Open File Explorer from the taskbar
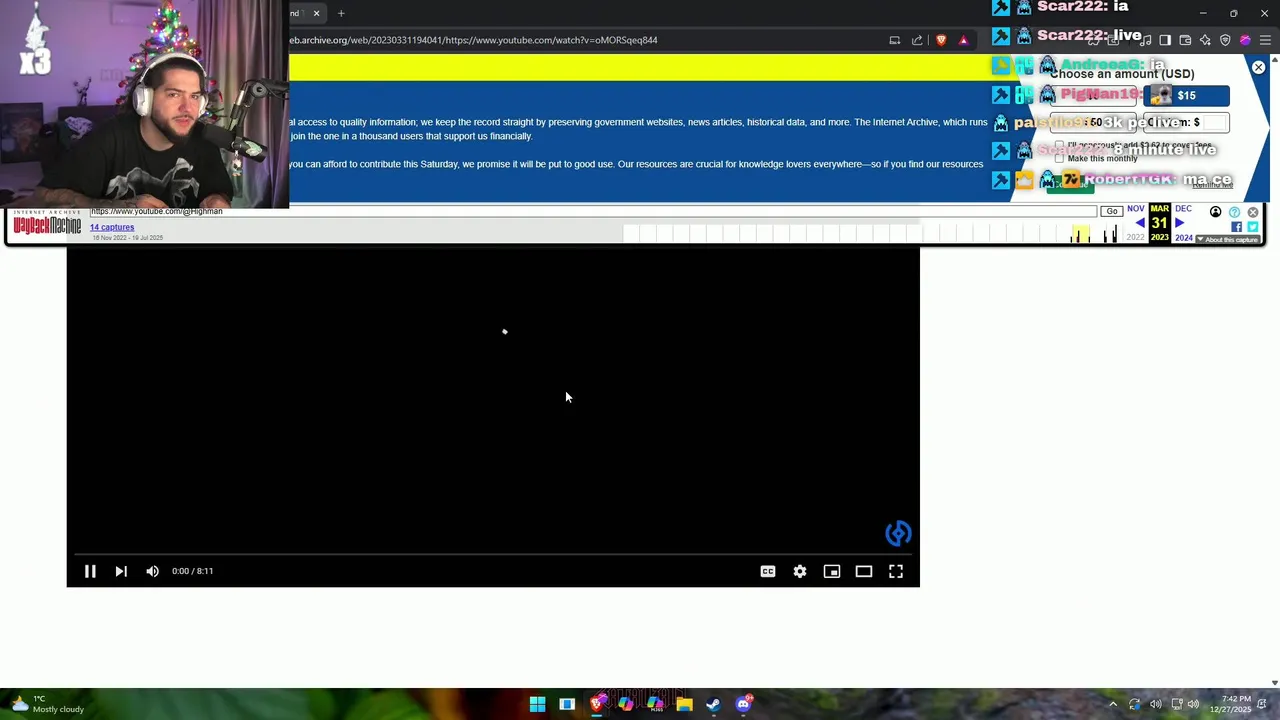Screen dimensions: 1280x720 (684, 704)
